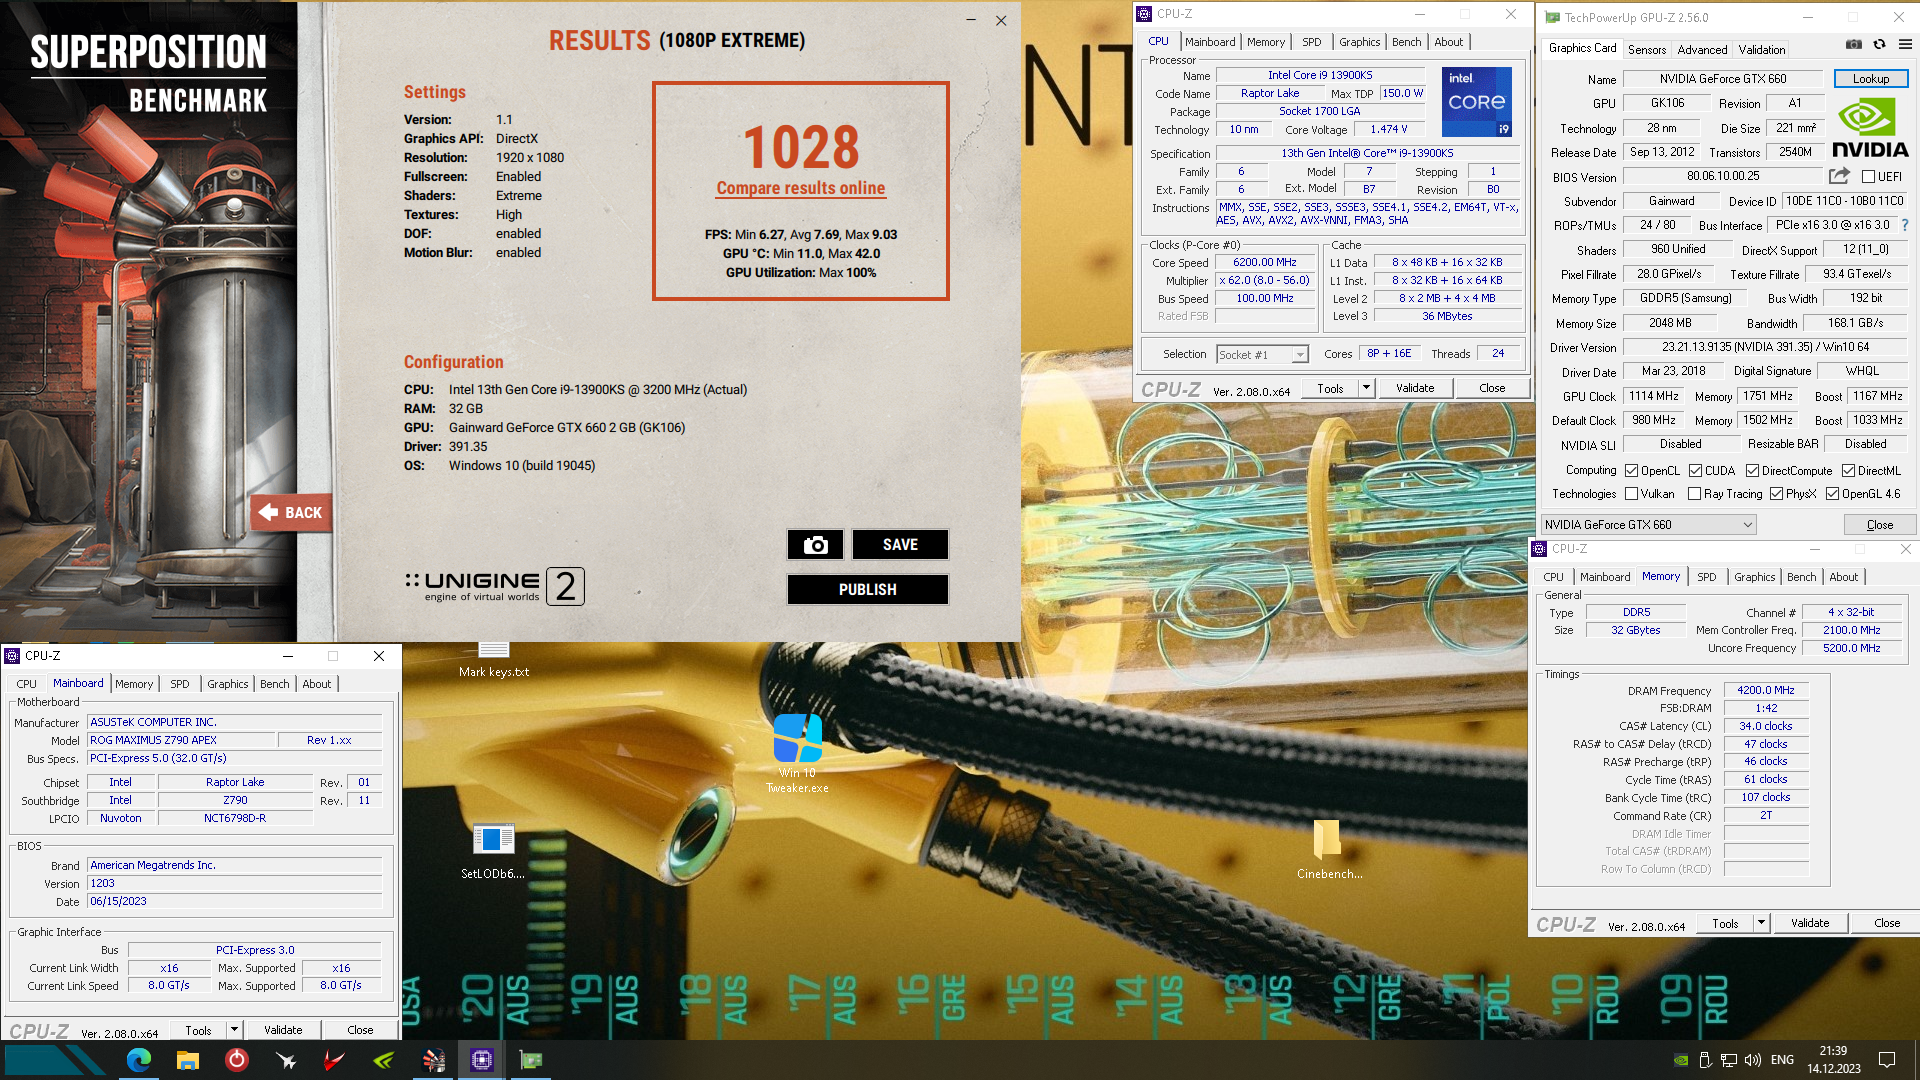1920x1080 pixels.
Task: Open the red MSI dragon app in taskbar
Action: (335, 1060)
